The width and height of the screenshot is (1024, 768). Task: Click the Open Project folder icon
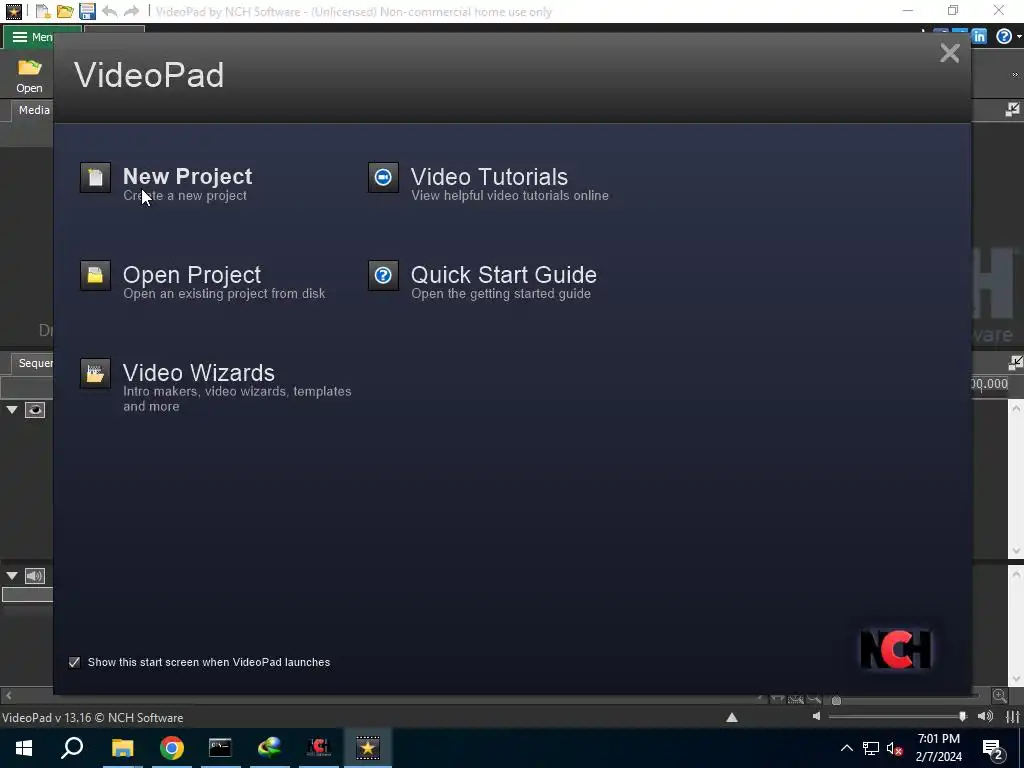pos(95,276)
